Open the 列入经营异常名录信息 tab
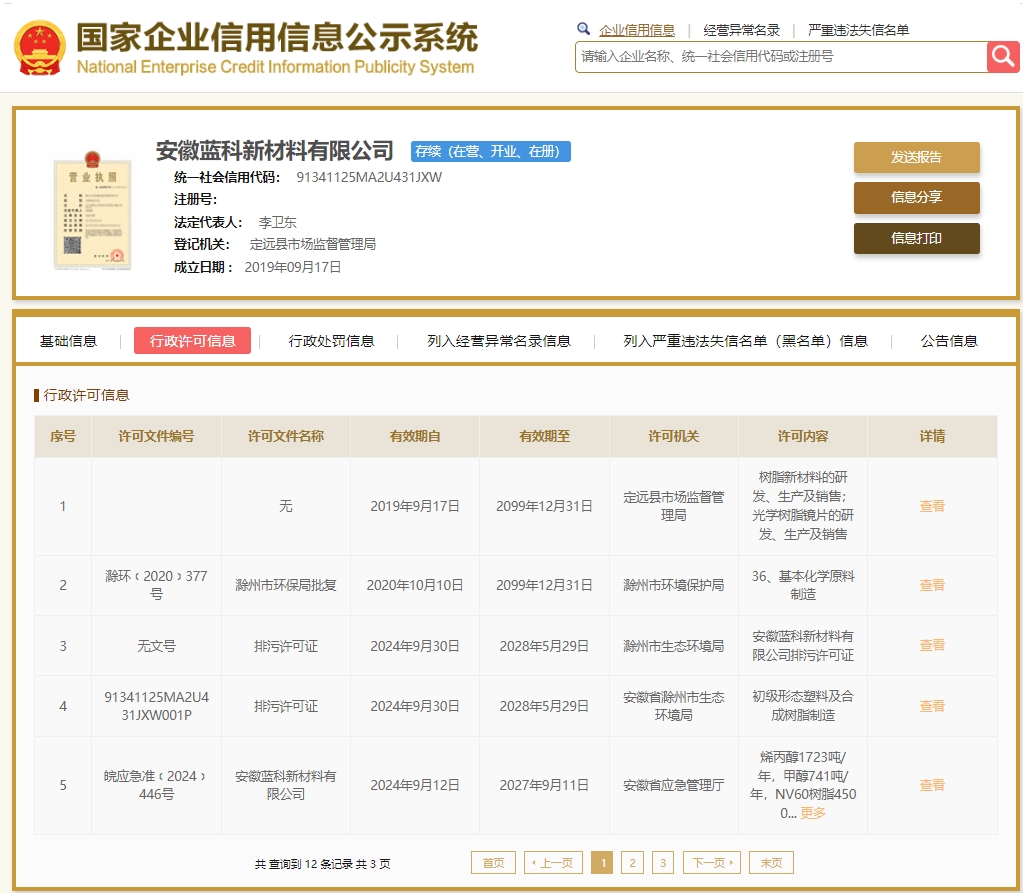 coord(499,341)
